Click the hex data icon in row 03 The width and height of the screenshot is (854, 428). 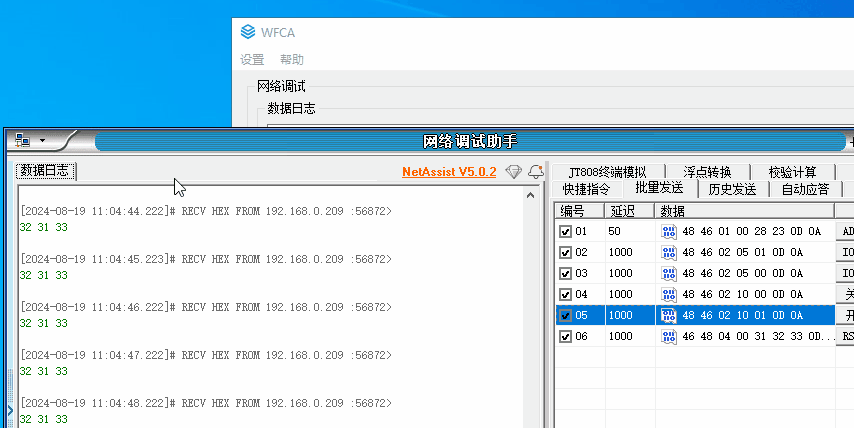[x=669, y=273]
